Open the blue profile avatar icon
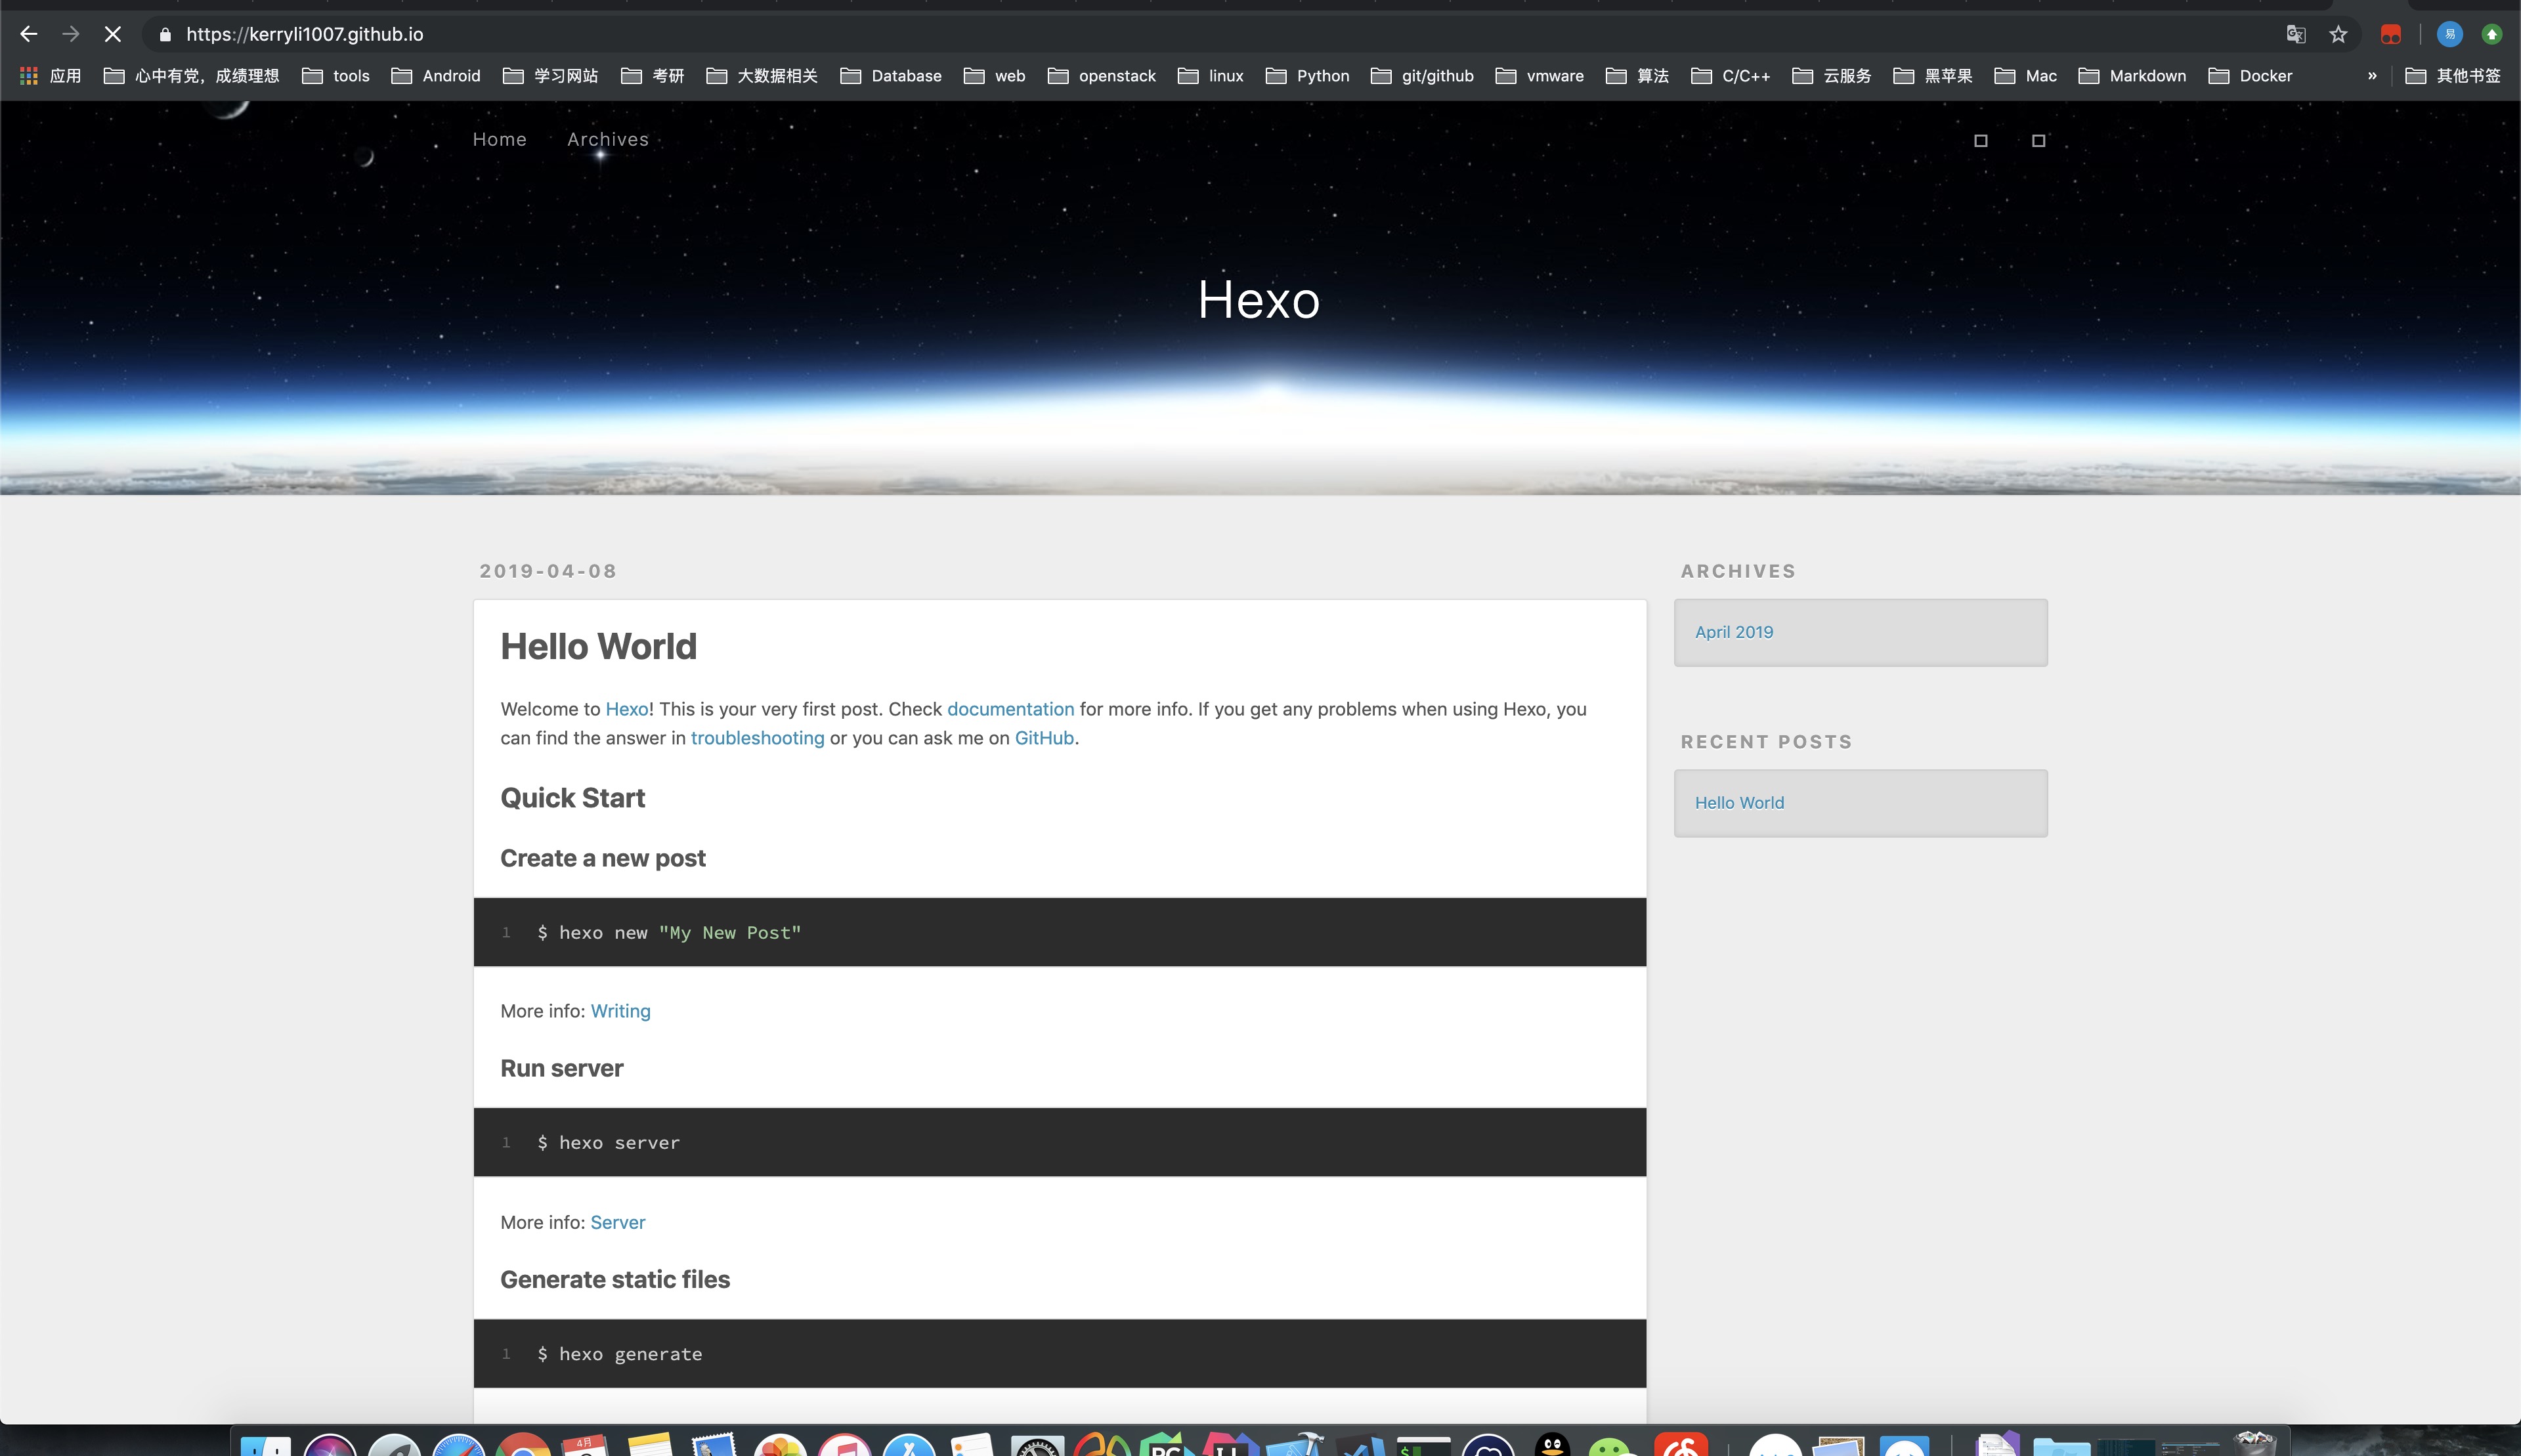The width and height of the screenshot is (2521, 1456). click(2449, 35)
